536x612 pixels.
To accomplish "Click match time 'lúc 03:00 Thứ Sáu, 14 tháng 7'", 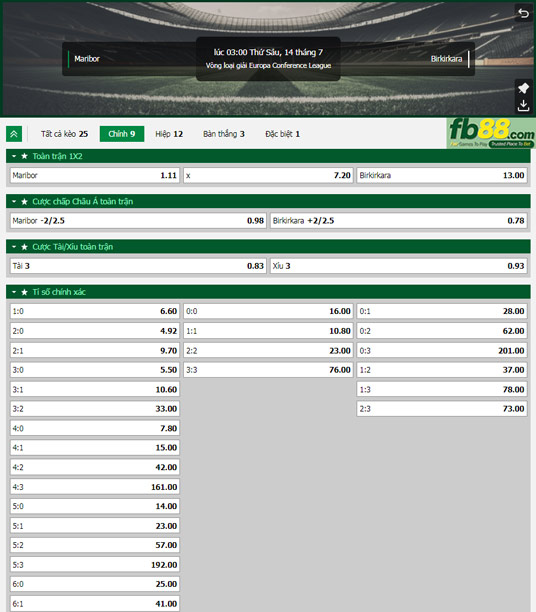I will [268, 52].
